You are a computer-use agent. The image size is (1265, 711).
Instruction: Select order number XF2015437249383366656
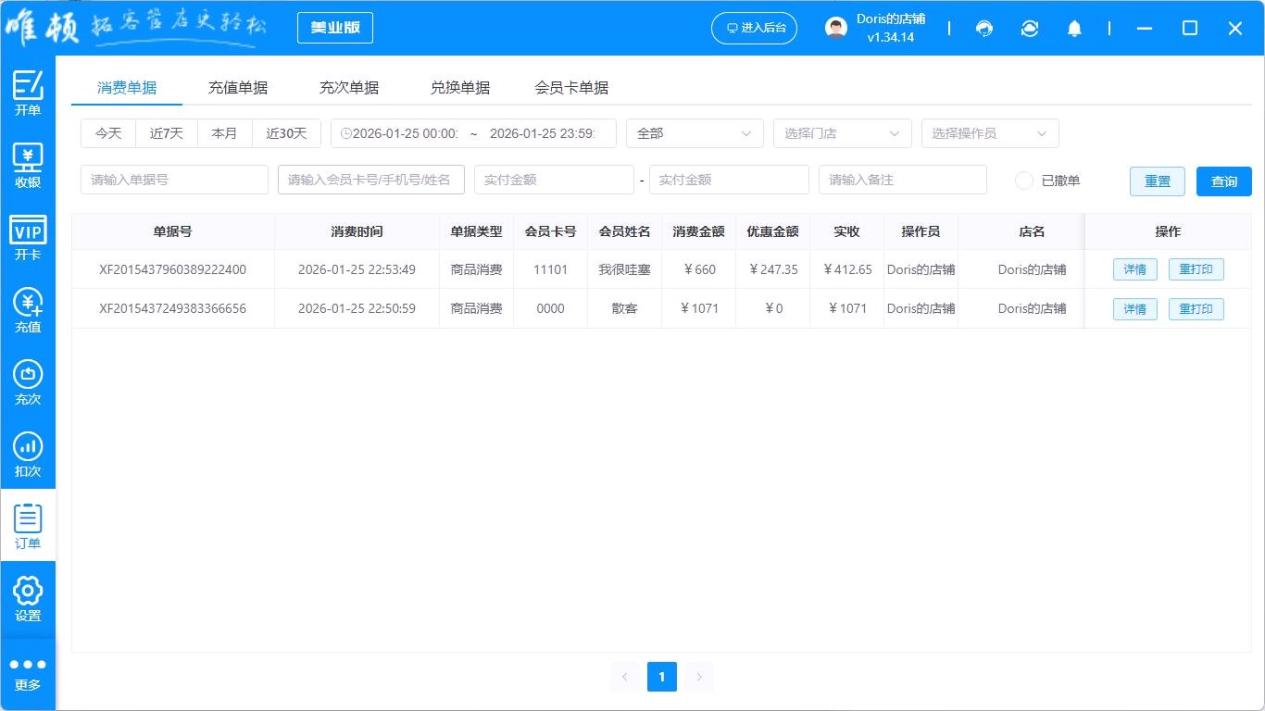point(173,309)
